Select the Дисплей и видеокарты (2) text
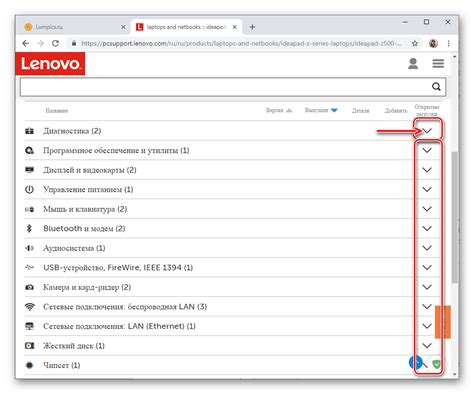 coord(90,170)
